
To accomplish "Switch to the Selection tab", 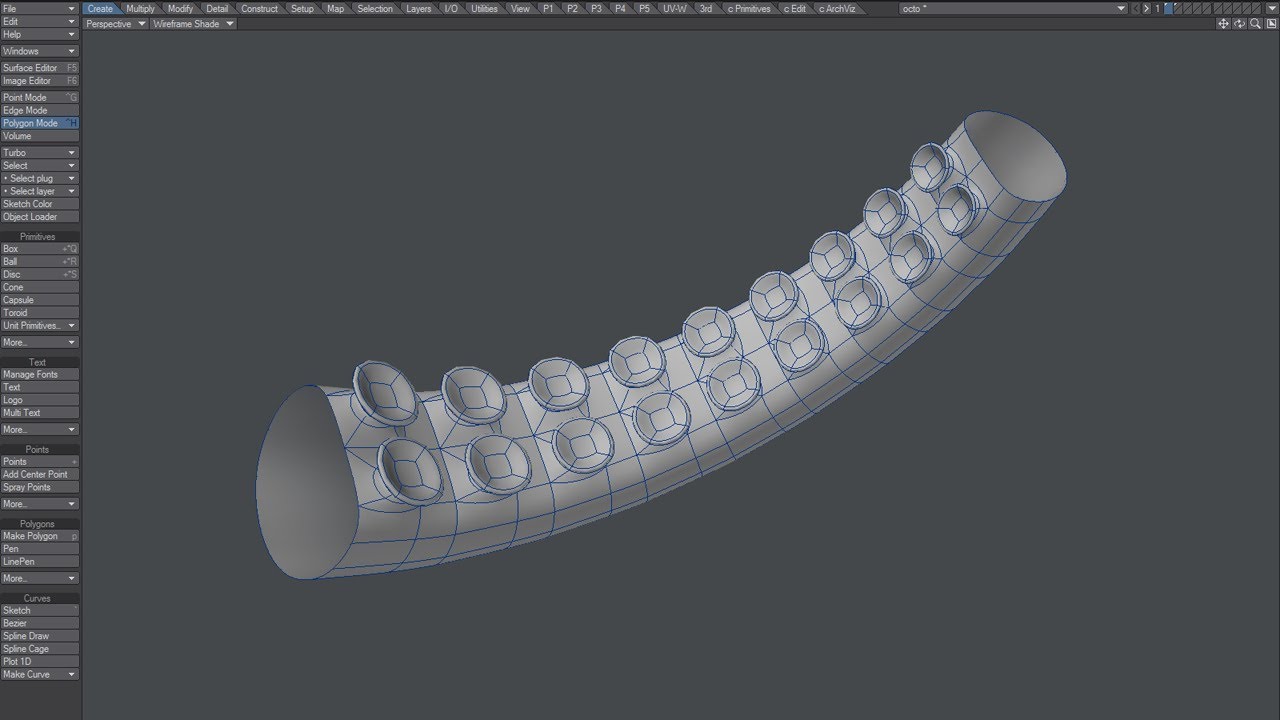I will coord(375,9).
